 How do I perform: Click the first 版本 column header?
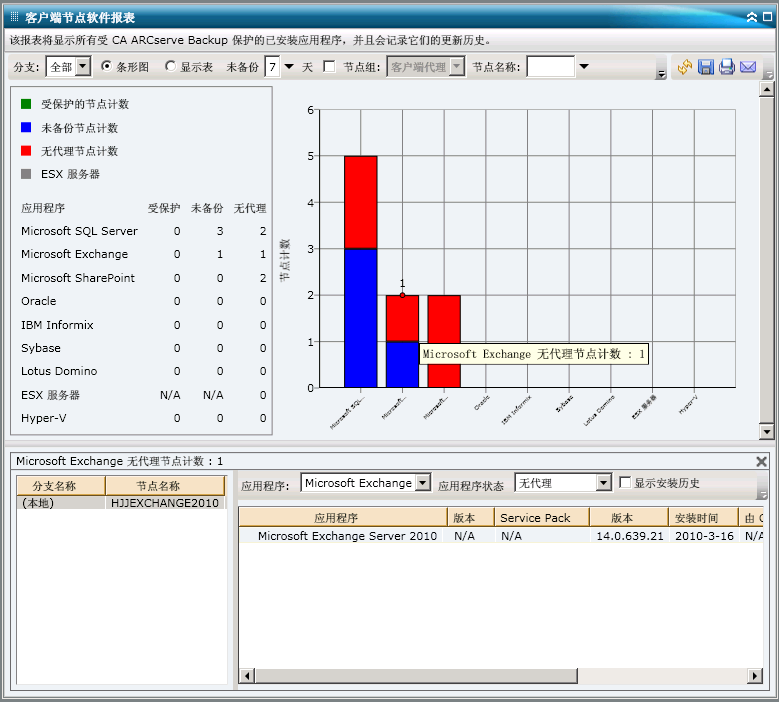click(x=470, y=518)
